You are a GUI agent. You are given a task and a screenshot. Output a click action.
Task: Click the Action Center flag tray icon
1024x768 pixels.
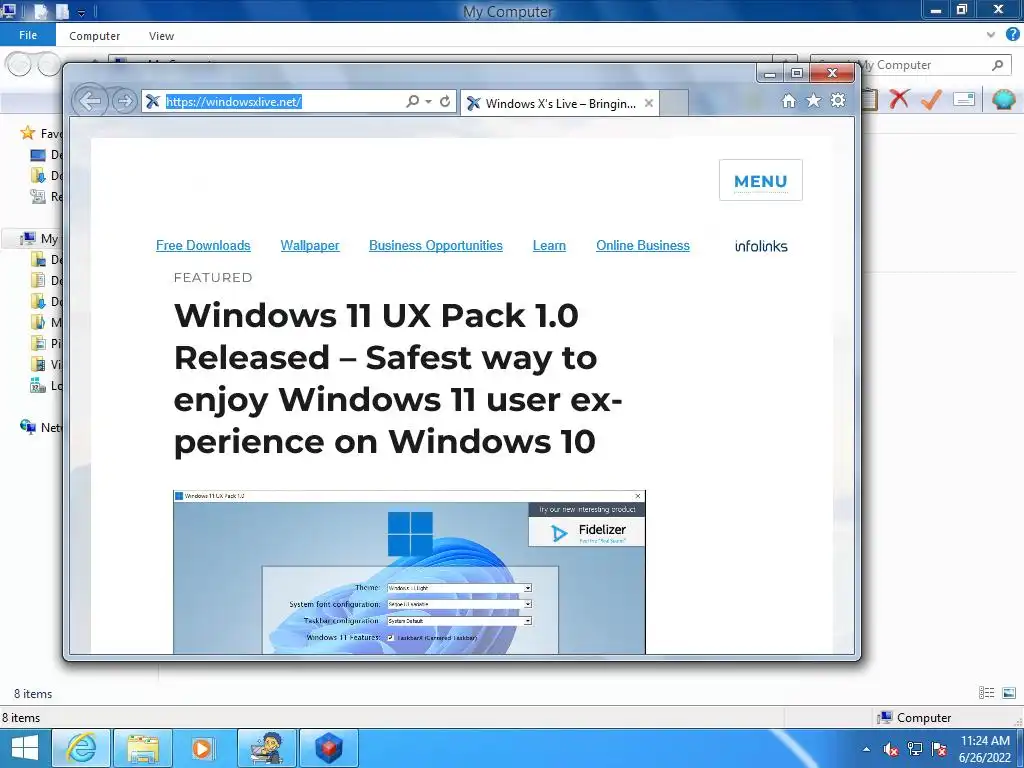(x=939, y=749)
